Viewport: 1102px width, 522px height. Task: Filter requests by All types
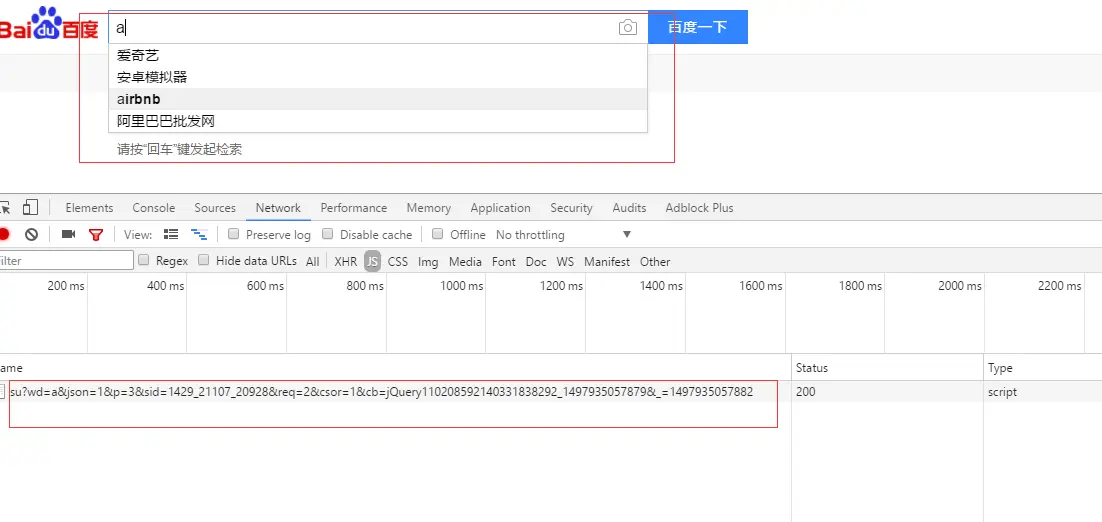click(x=313, y=261)
